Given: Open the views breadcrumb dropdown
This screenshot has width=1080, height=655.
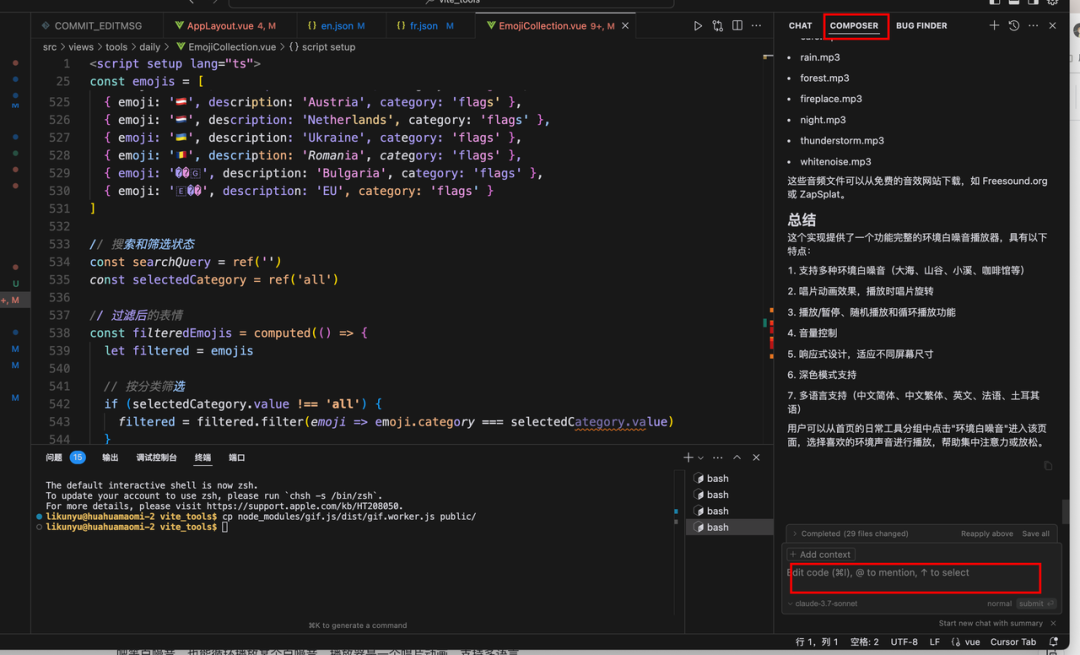Looking at the screenshot, I should point(81,47).
